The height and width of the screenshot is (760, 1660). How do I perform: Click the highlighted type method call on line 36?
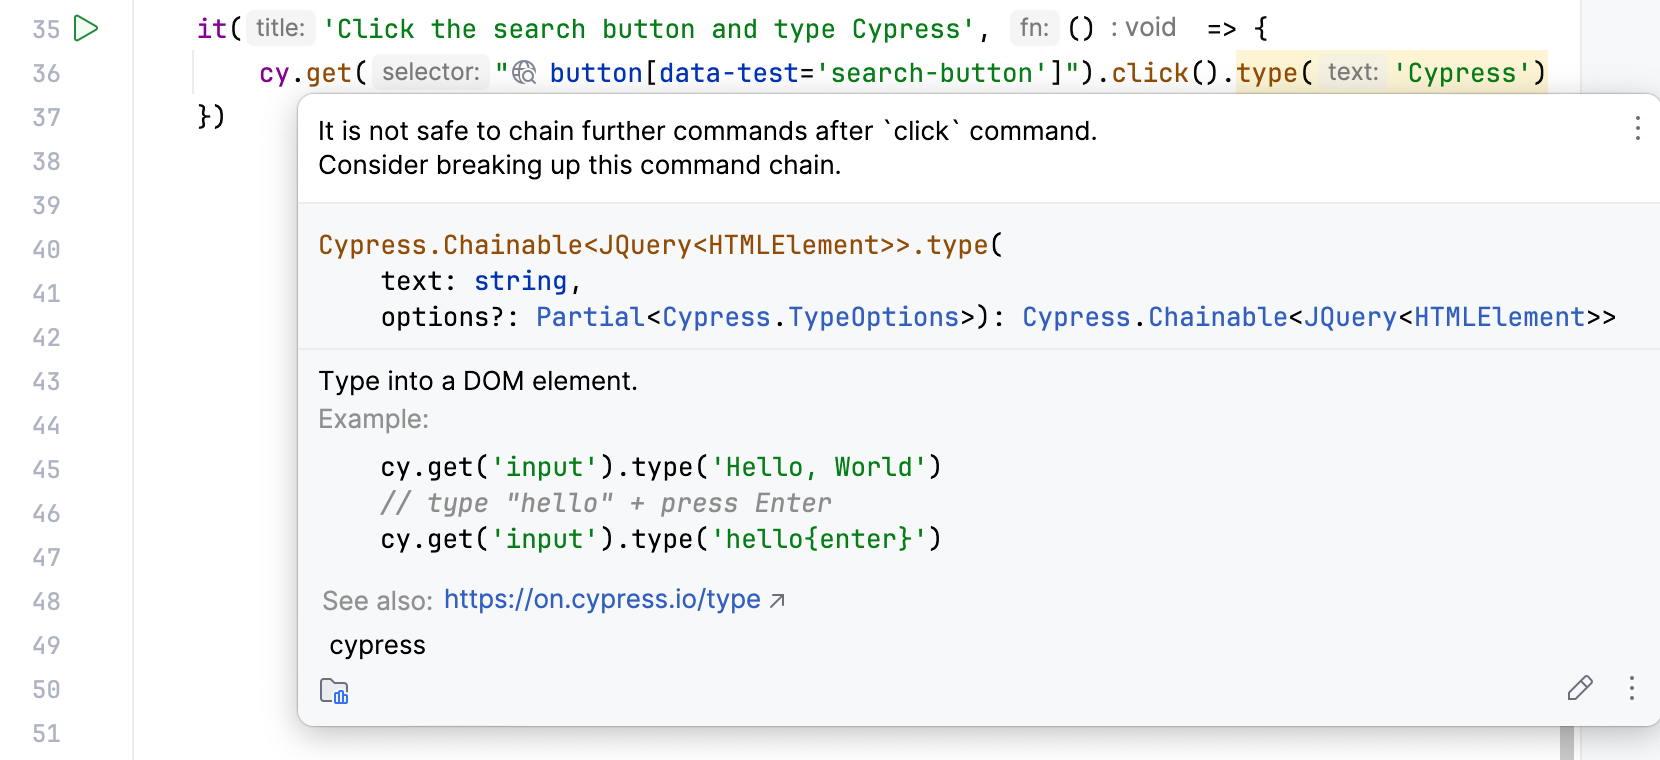pyautogui.click(x=1266, y=73)
